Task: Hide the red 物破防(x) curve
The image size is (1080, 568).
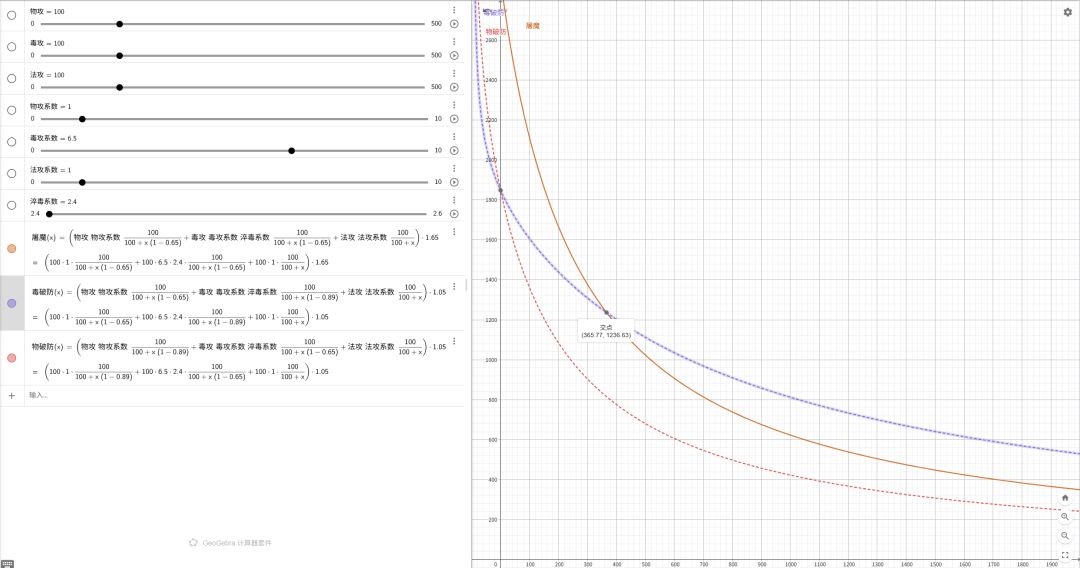Action: point(12,358)
